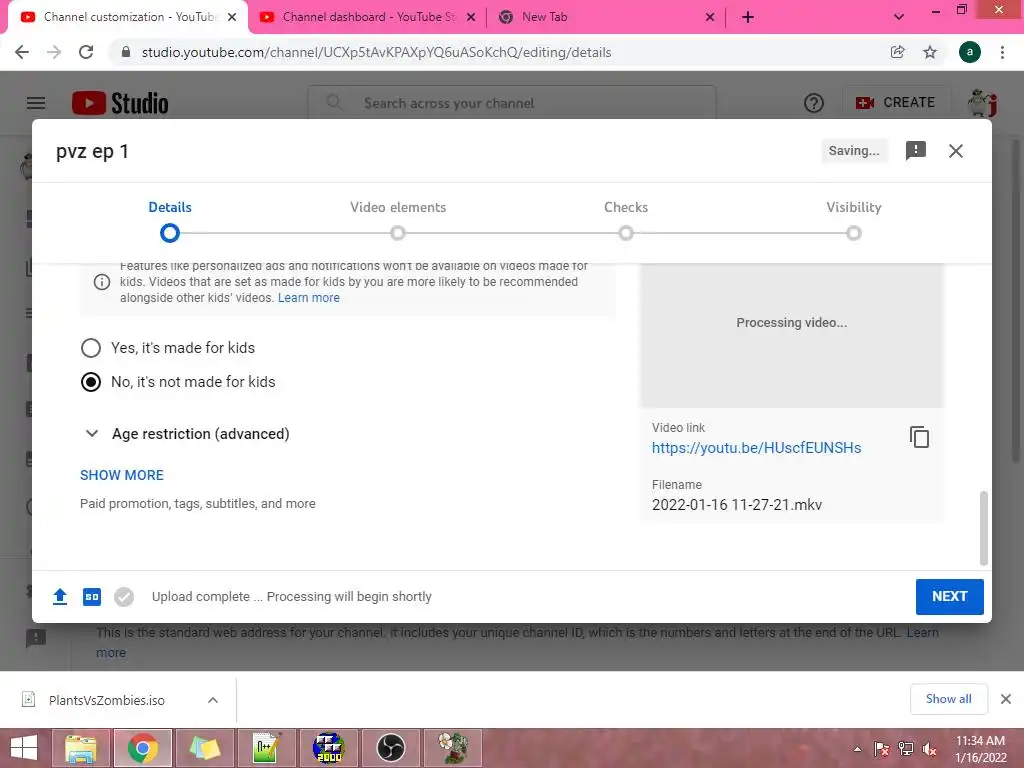Open PlantsVsZombies.iso download options chevron
Image resolution: width=1024 pixels, height=768 pixels.
(213, 700)
